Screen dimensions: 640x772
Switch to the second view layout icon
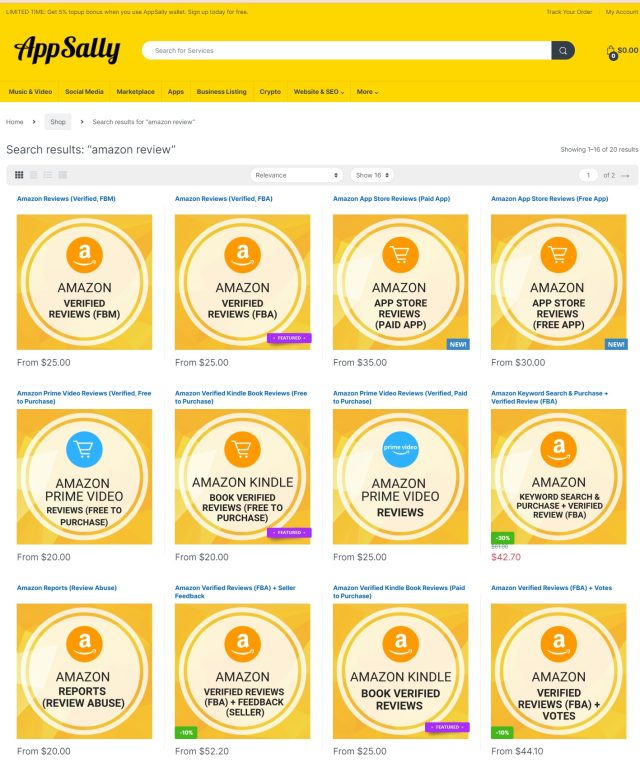(33, 175)
